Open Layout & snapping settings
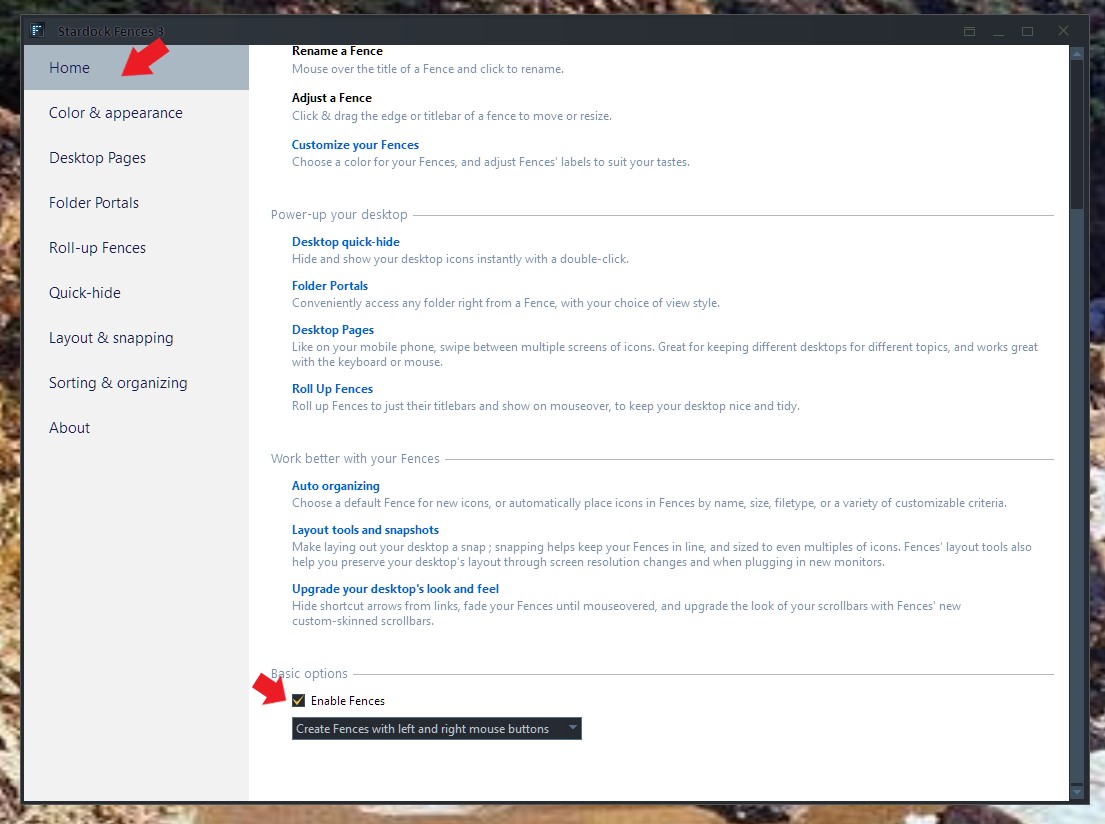Screen dimensions: 1105x824 [x=111, y=338]
